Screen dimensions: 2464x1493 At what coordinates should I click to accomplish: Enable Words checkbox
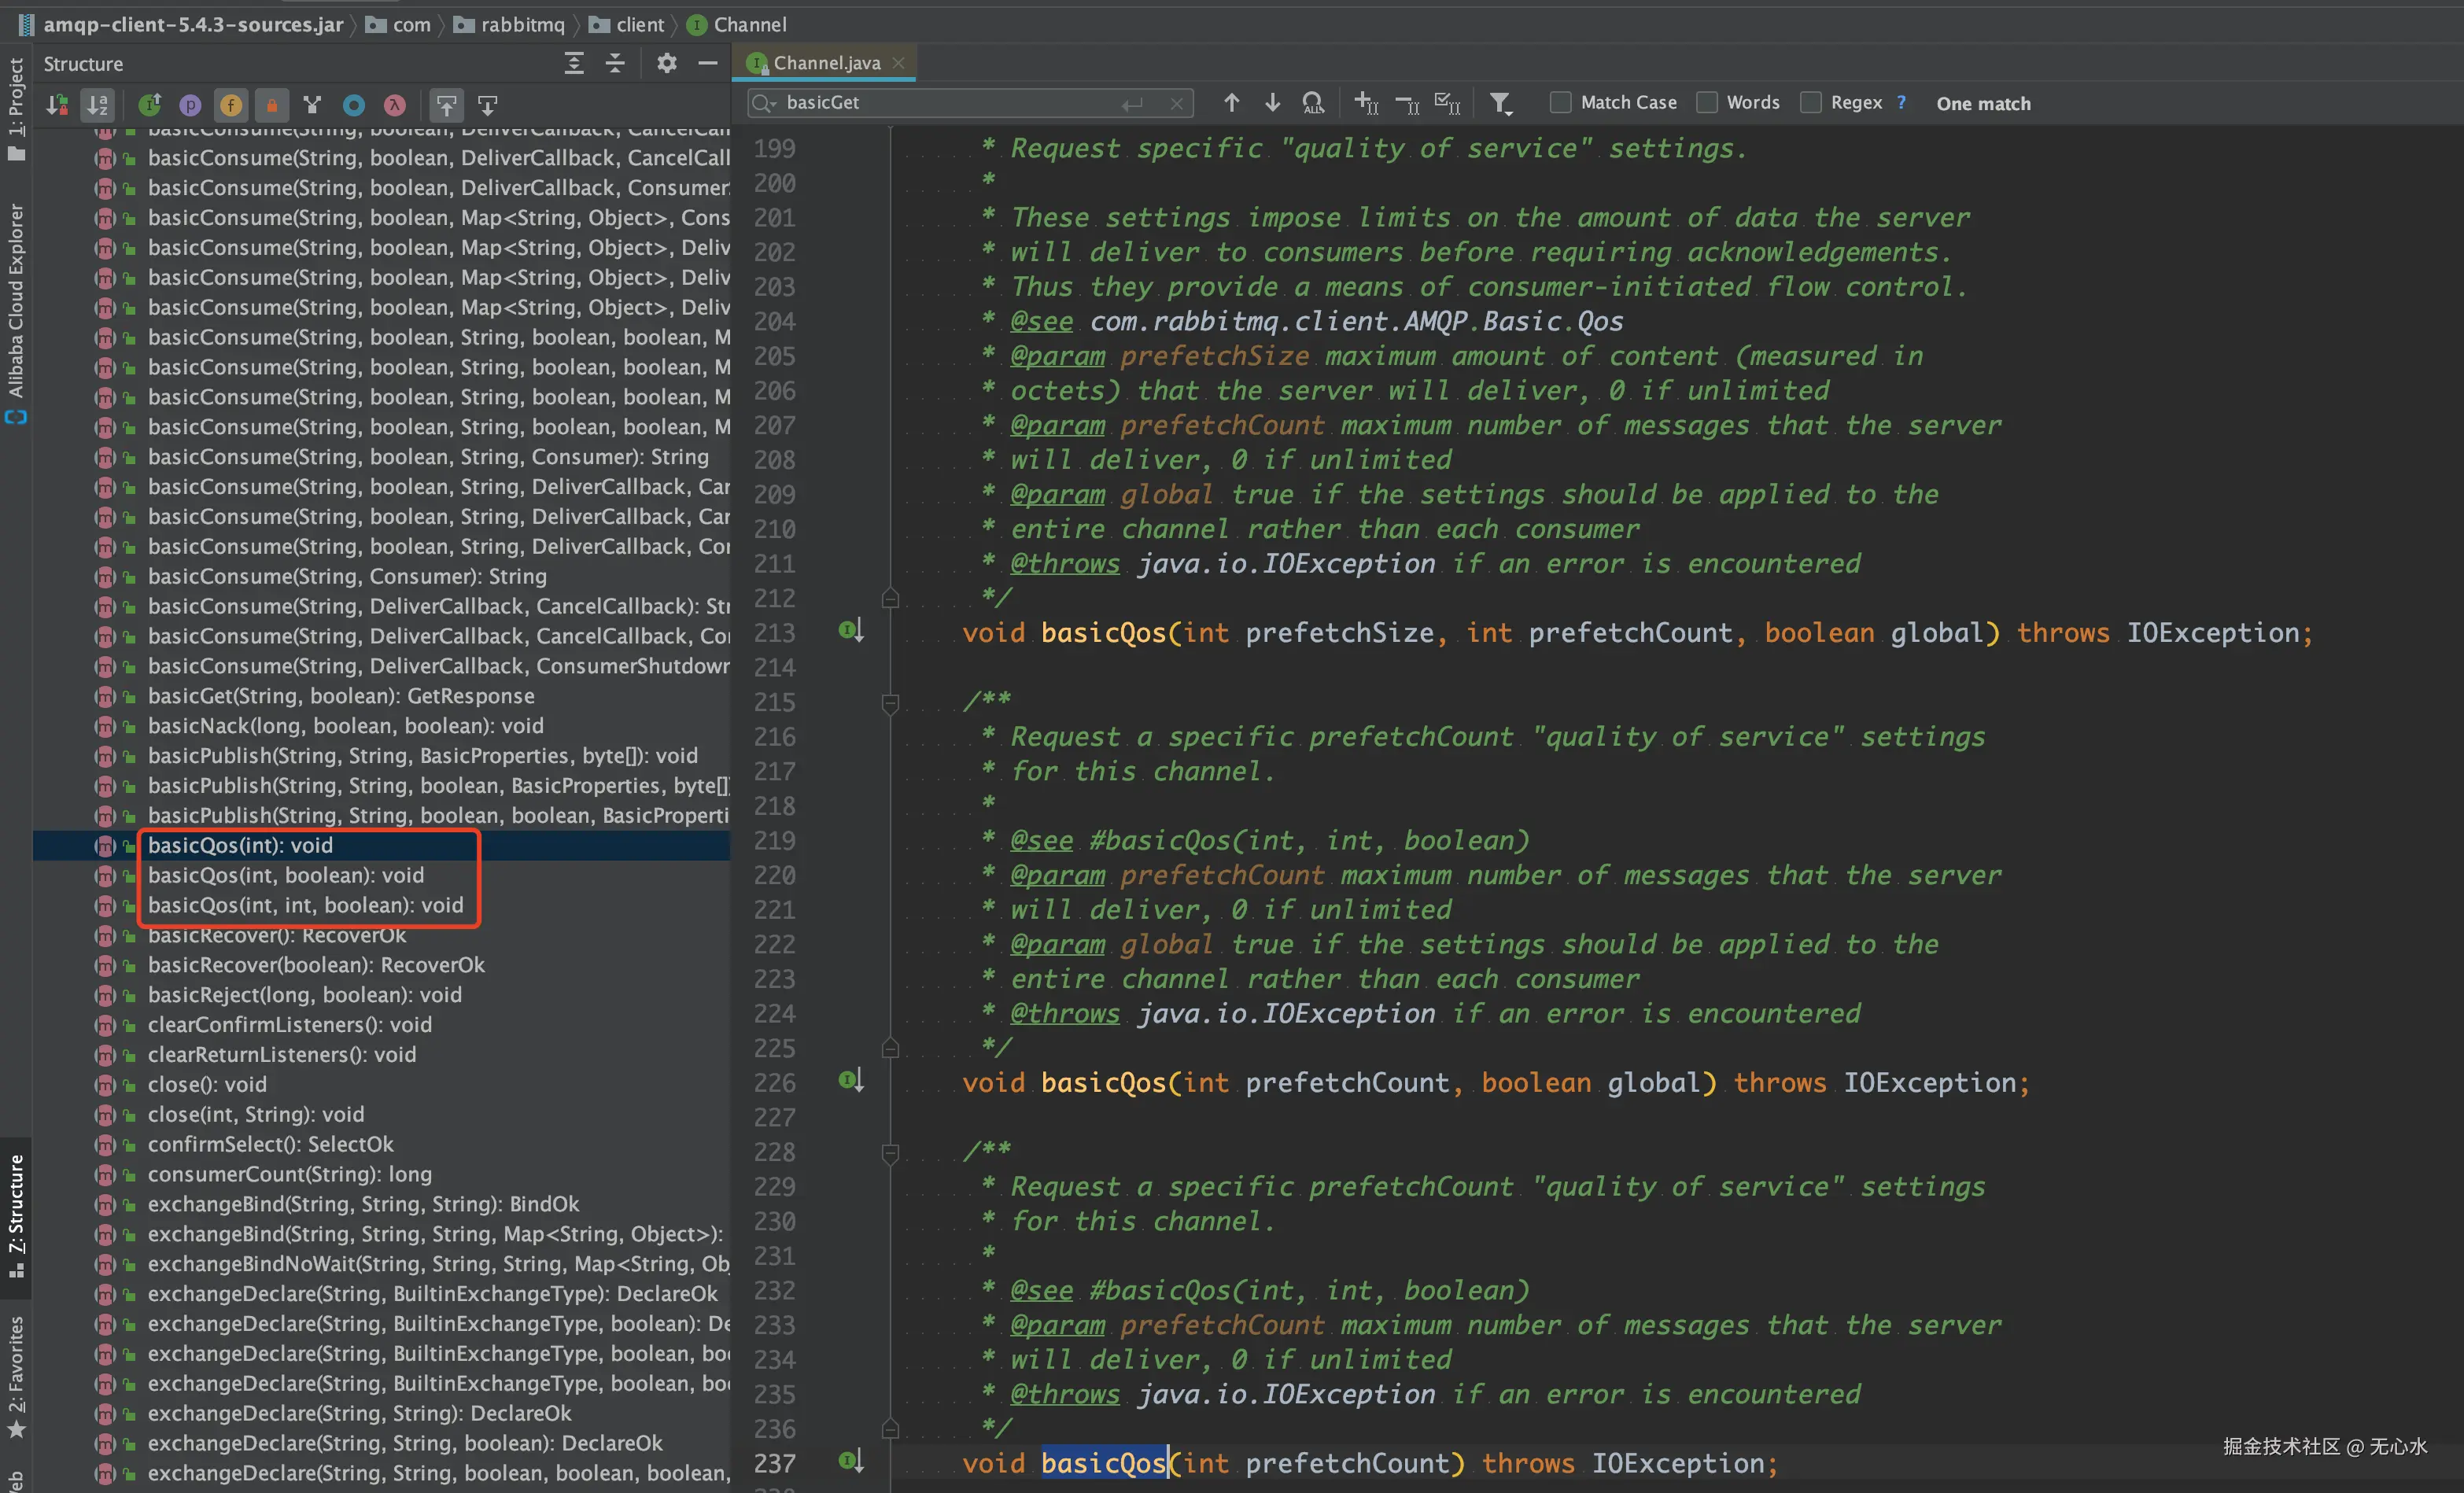click(x=1707, y=102)
